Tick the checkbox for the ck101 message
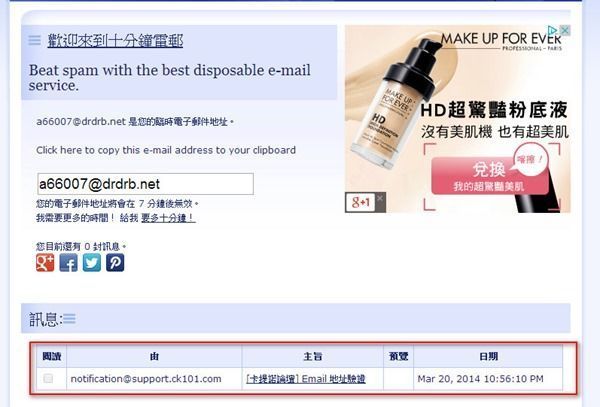The height and width of the screenshot is (407, 600). tap(48, 378)
